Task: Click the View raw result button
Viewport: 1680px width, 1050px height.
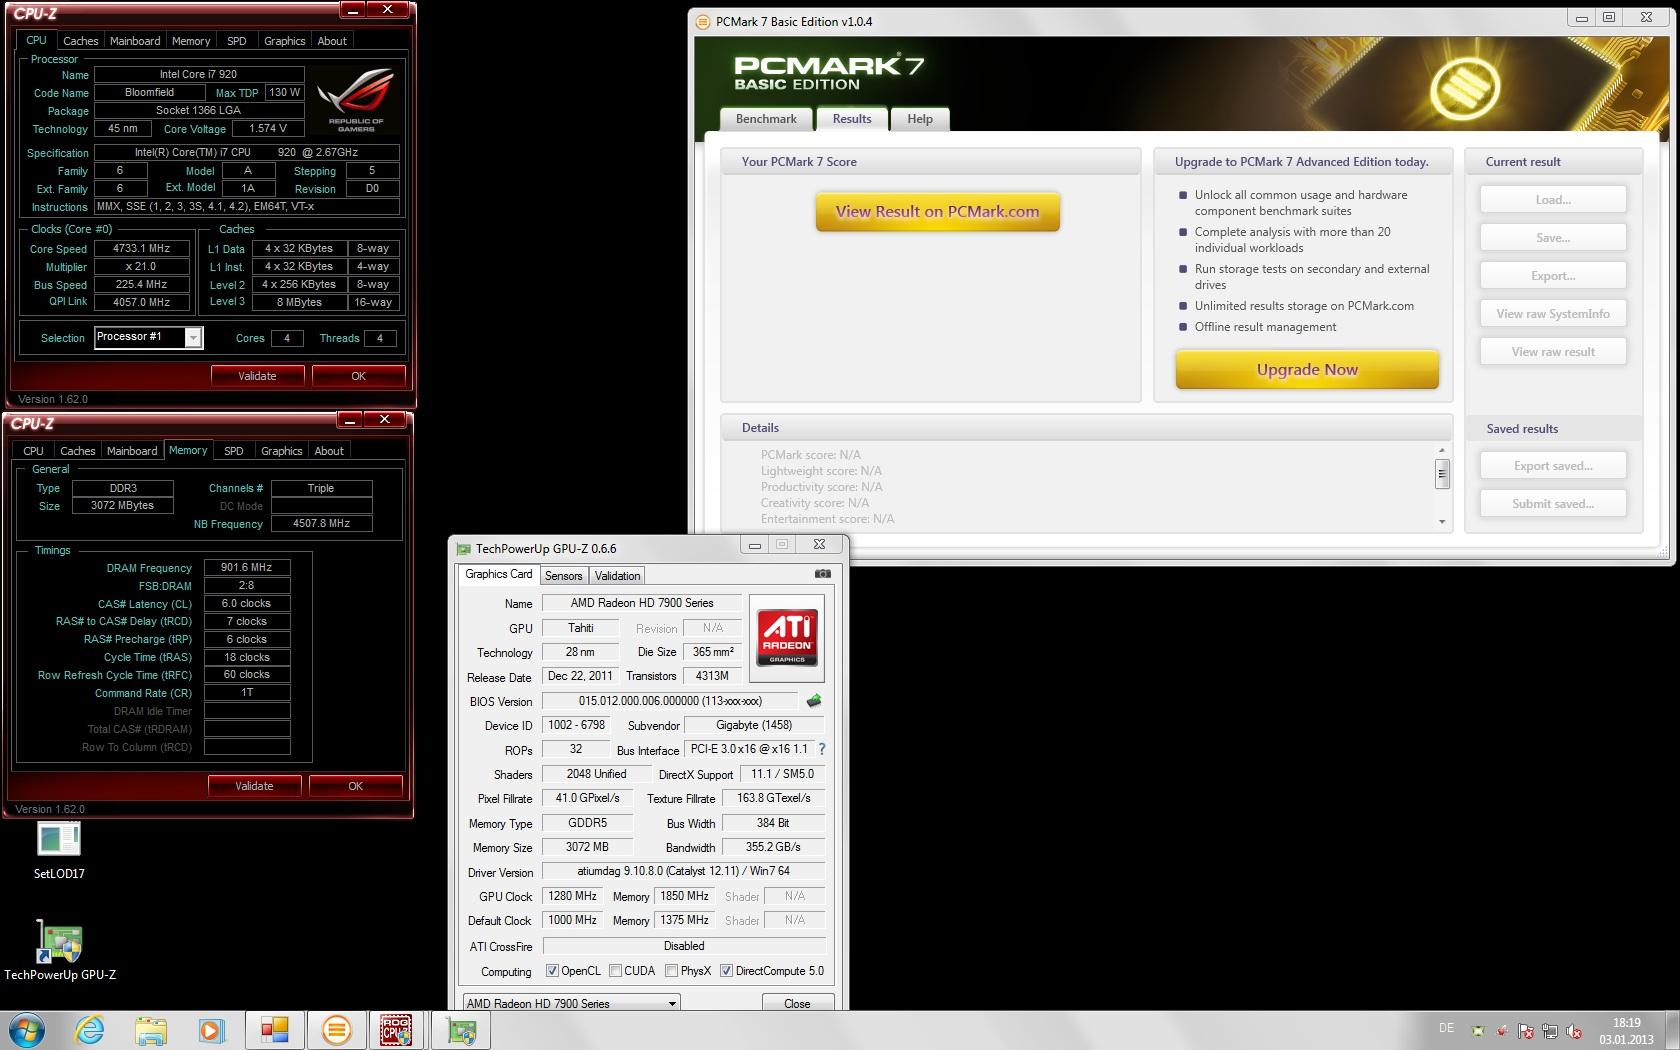Action: click(1553, 352)
